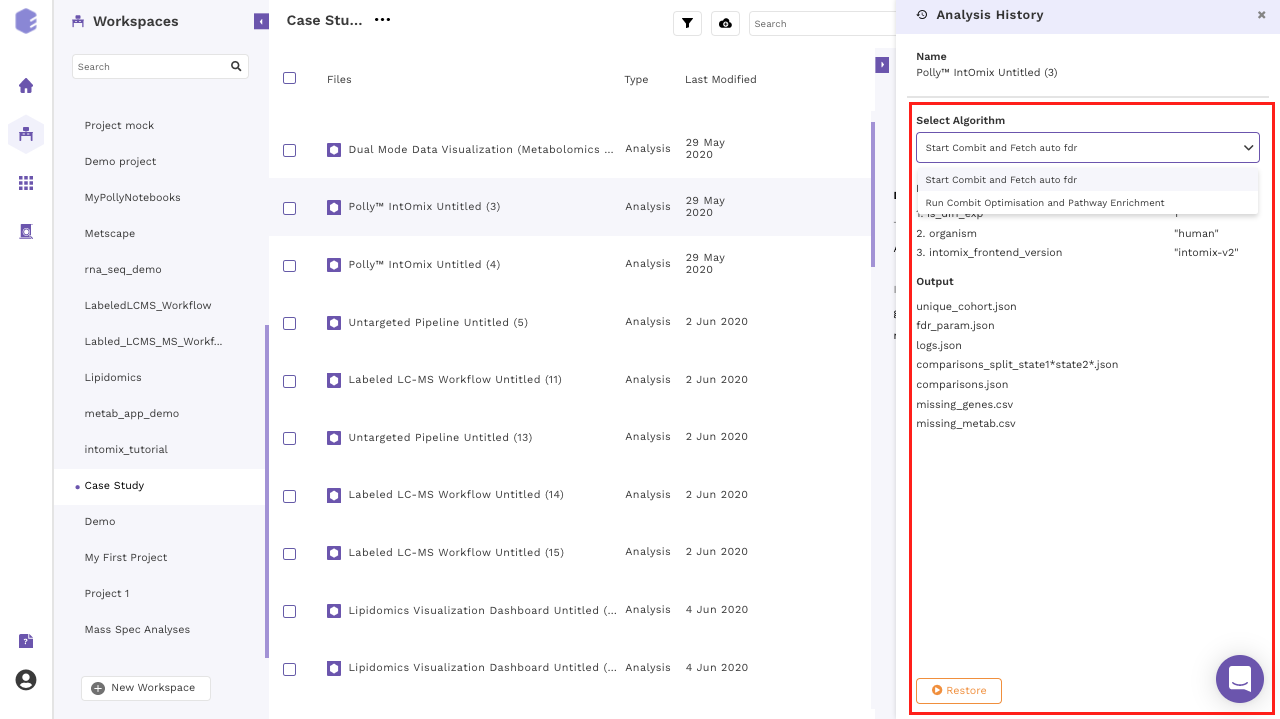
Task: Open the rna_seq_demo workspace
Action: [123, 270]
